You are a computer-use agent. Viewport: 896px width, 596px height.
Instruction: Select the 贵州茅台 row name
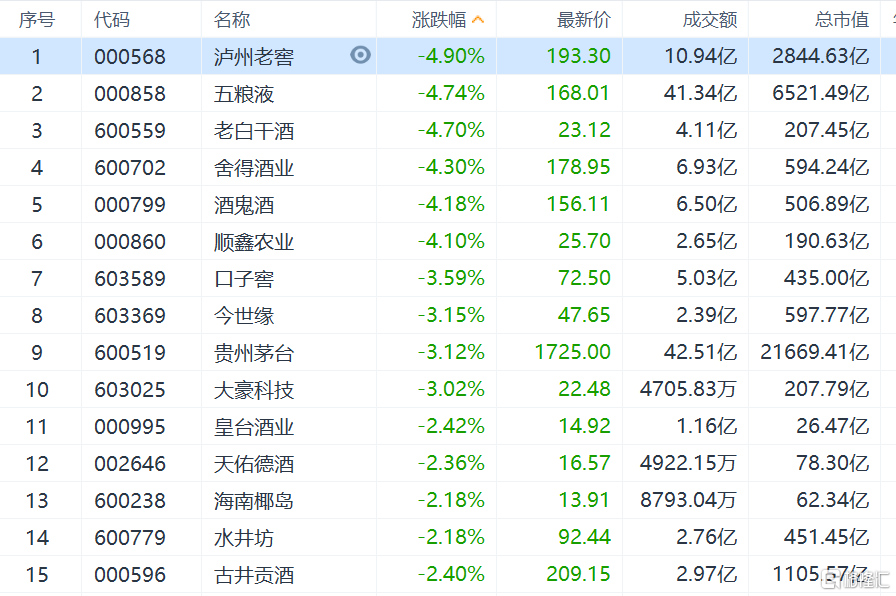pos(254,353)
